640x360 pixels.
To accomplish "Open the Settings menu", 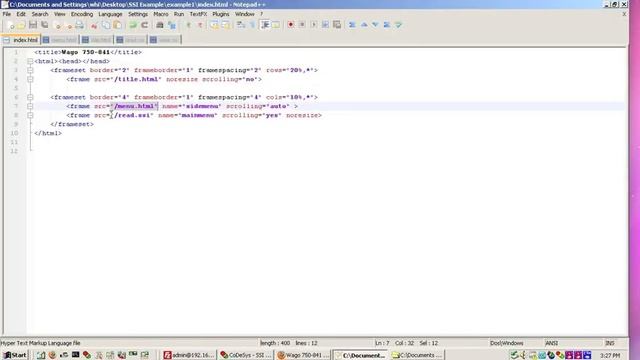I will pyautogui.click(x=138, y=14).
